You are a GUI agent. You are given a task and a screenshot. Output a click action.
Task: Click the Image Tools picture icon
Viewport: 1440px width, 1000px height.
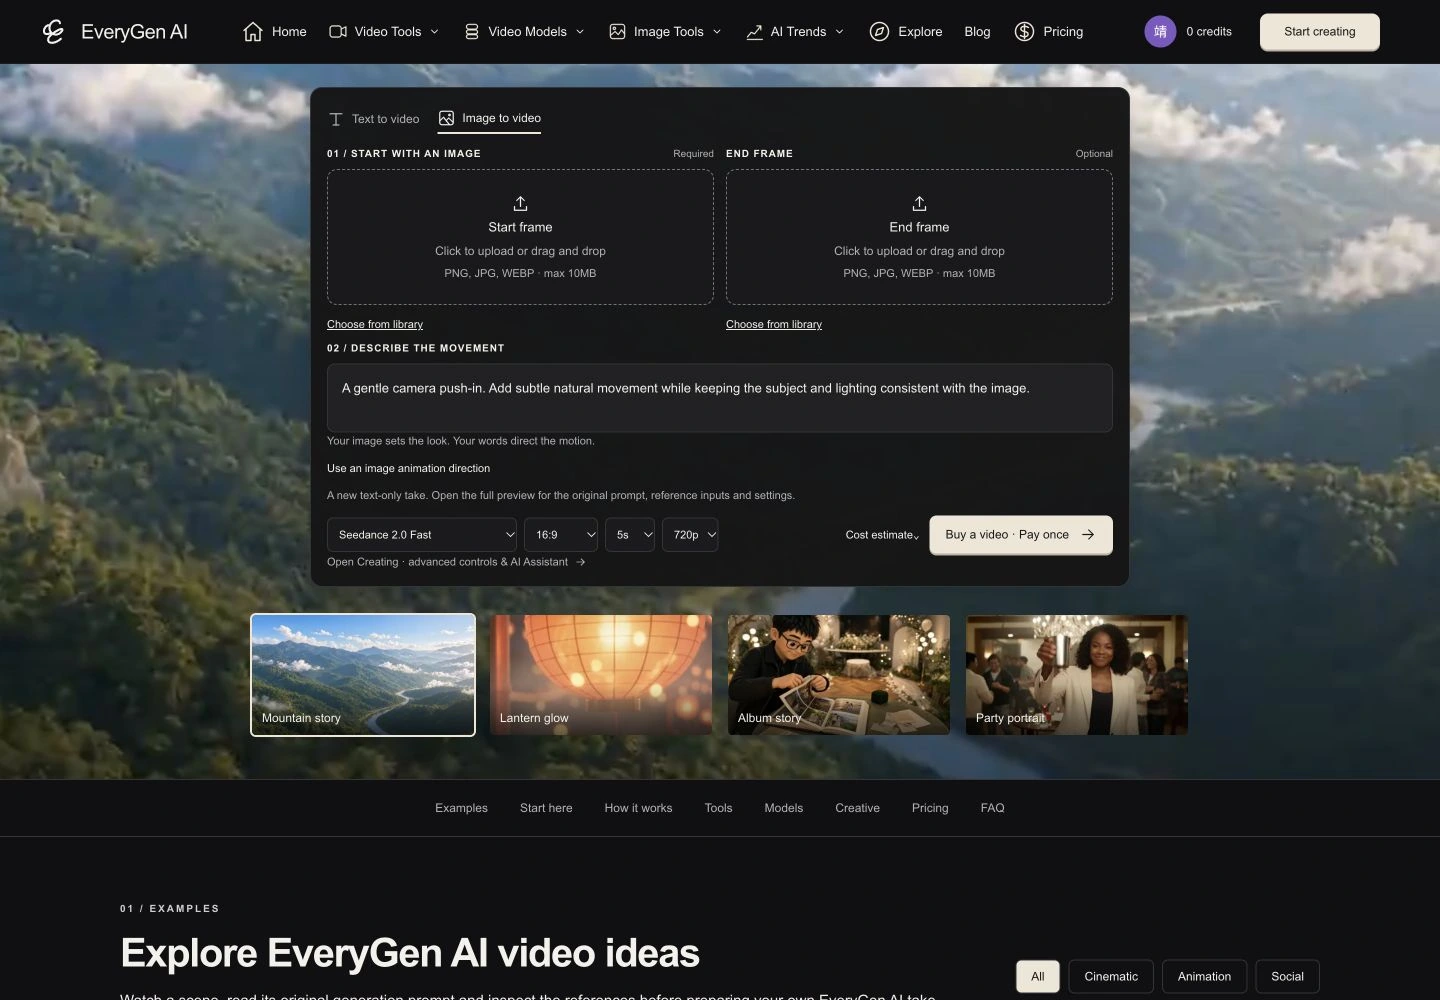[x=618, y=32]
